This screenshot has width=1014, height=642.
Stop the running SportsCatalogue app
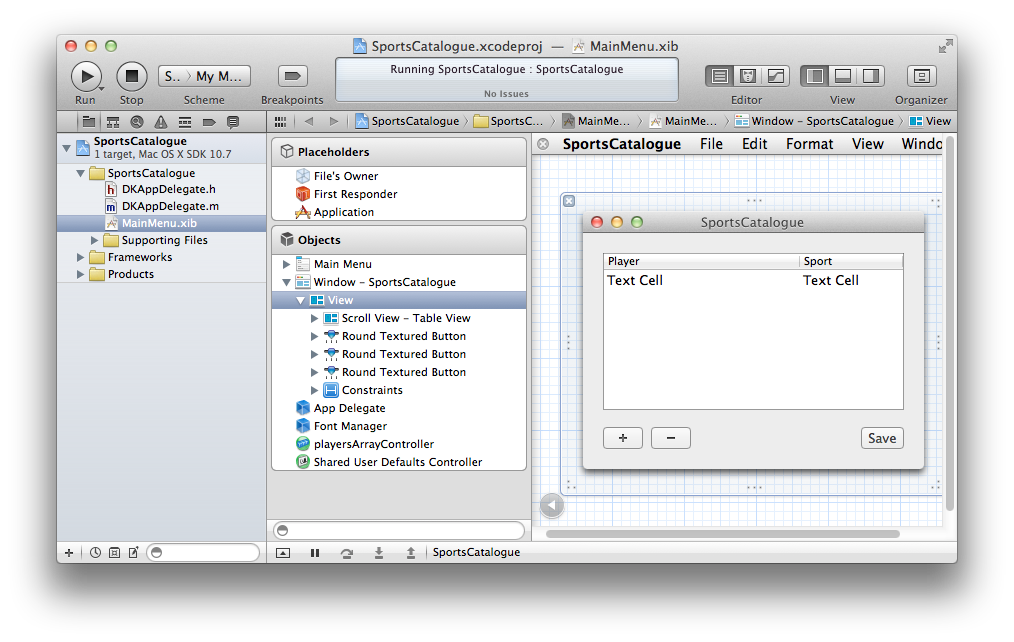[131, 76]
